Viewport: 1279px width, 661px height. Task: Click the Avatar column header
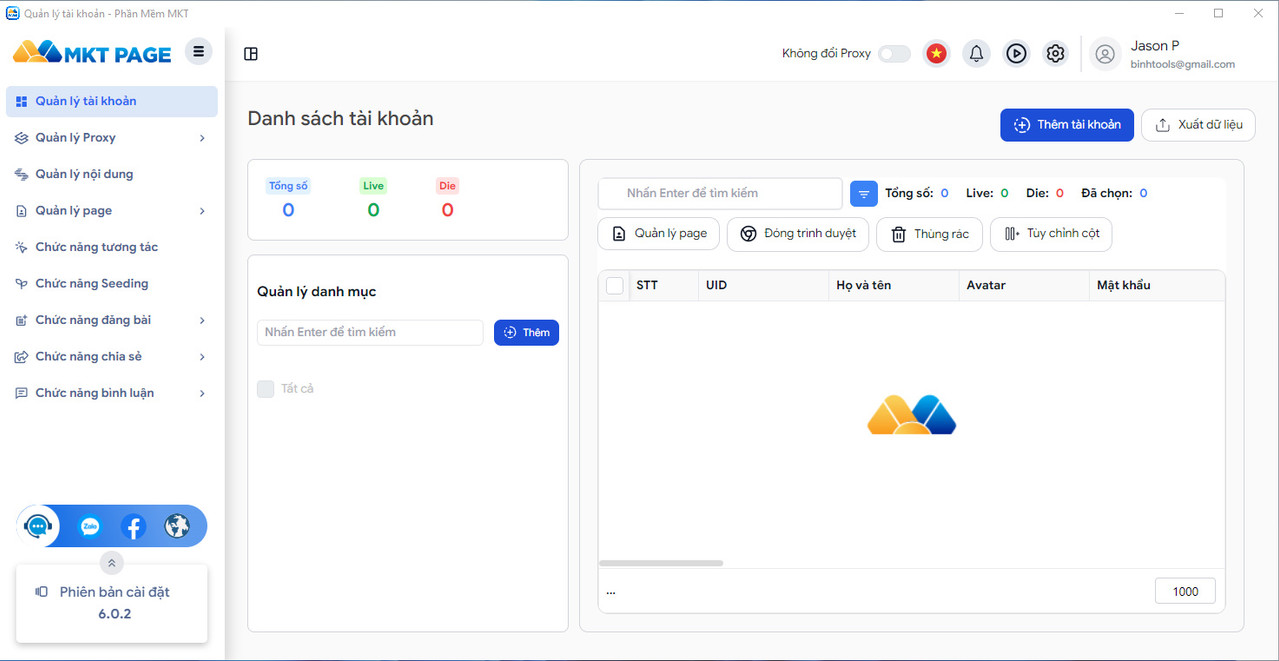[1024, 286]
